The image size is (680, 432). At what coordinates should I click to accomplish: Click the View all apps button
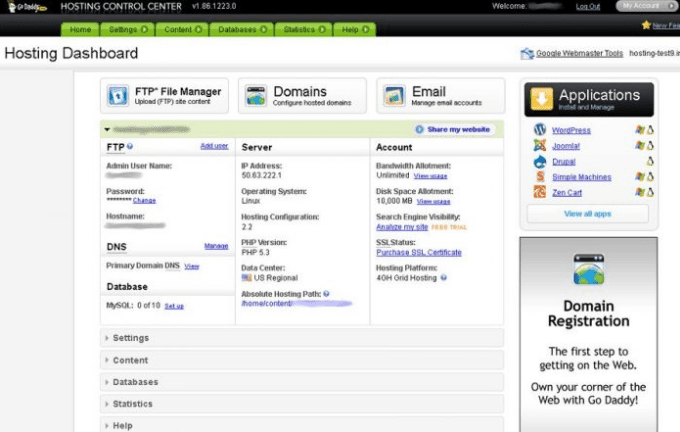[x=588, y=214]
